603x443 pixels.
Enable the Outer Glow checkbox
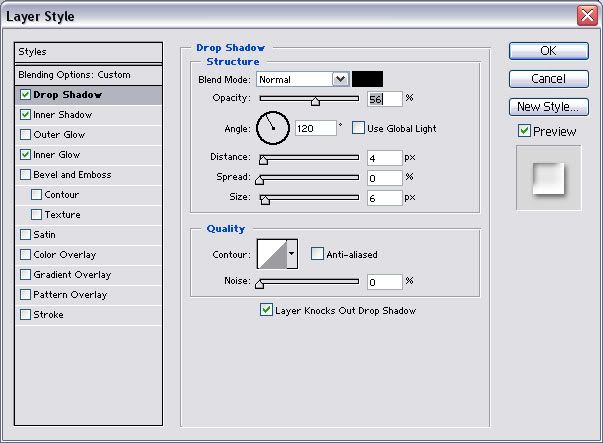click(25, 135)
